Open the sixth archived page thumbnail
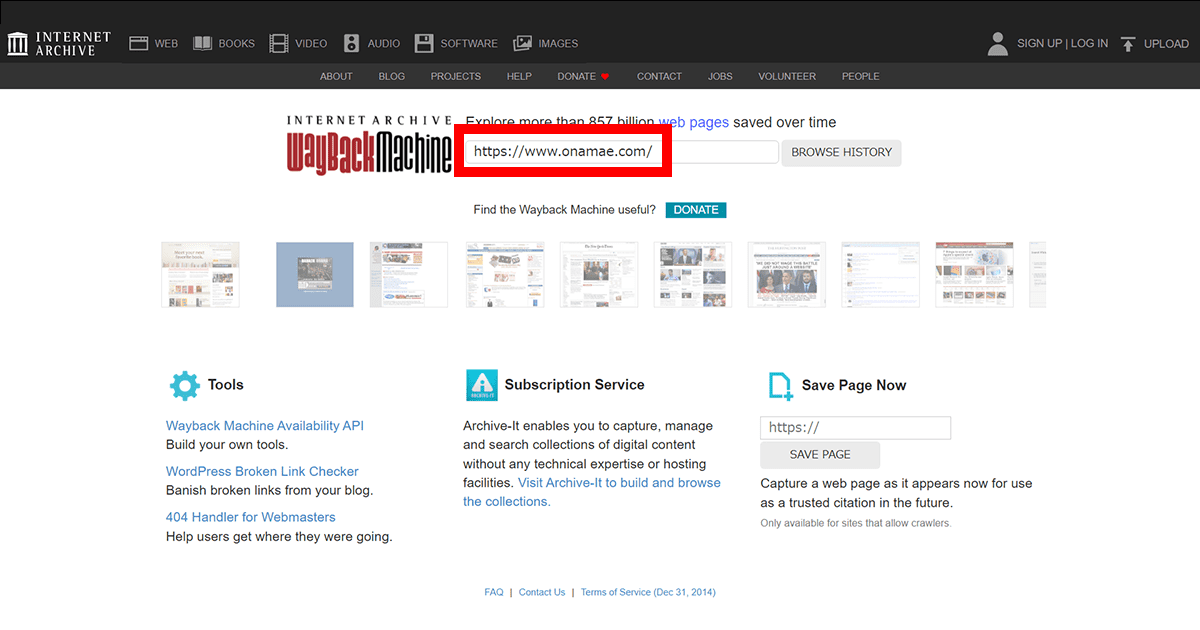This screenshot has height=630, width=1200. 693,274
